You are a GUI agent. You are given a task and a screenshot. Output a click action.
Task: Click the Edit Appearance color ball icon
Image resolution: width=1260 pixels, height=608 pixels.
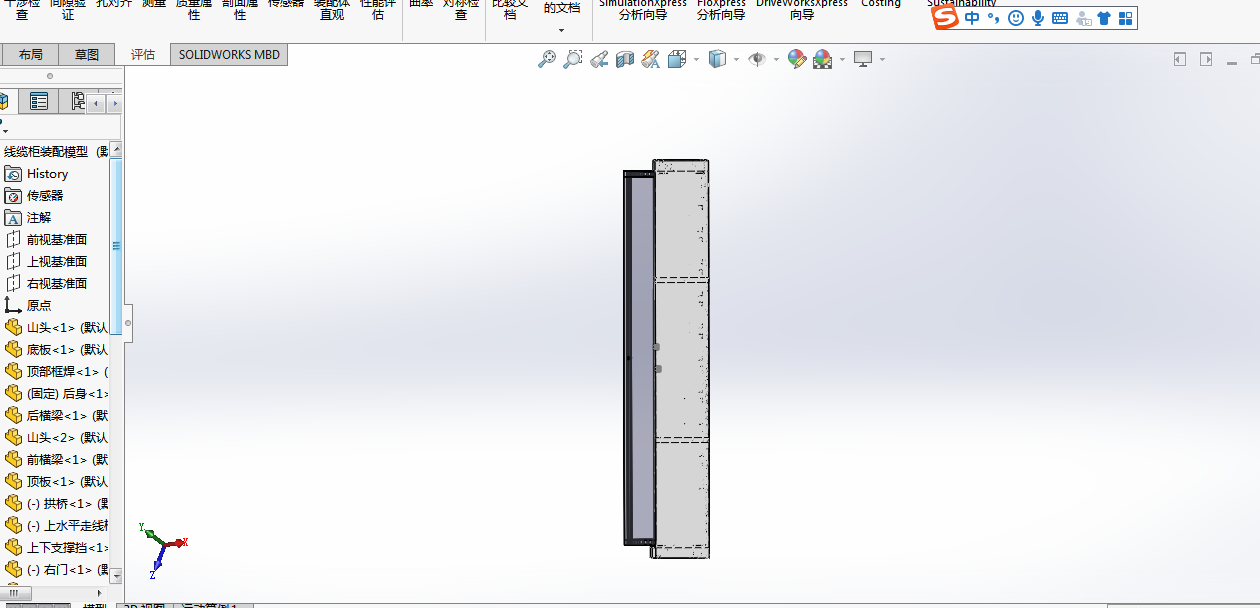pos(797,60)
